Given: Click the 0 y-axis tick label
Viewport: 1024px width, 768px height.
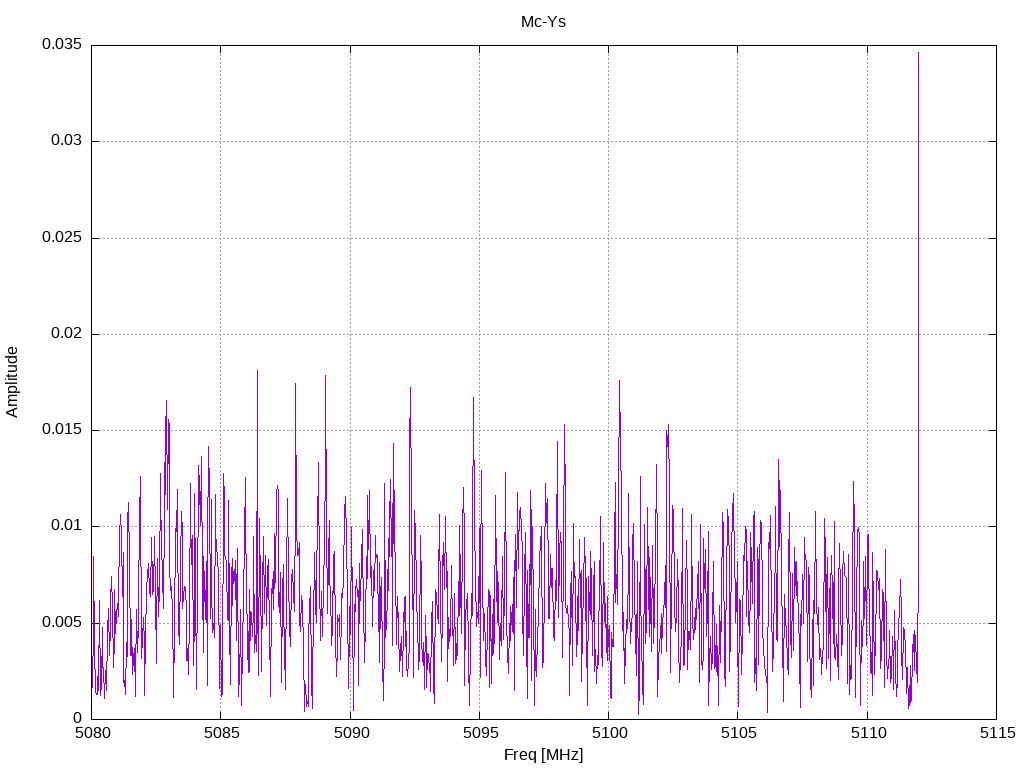Looking at the screenshot, I should pos(77,718).
